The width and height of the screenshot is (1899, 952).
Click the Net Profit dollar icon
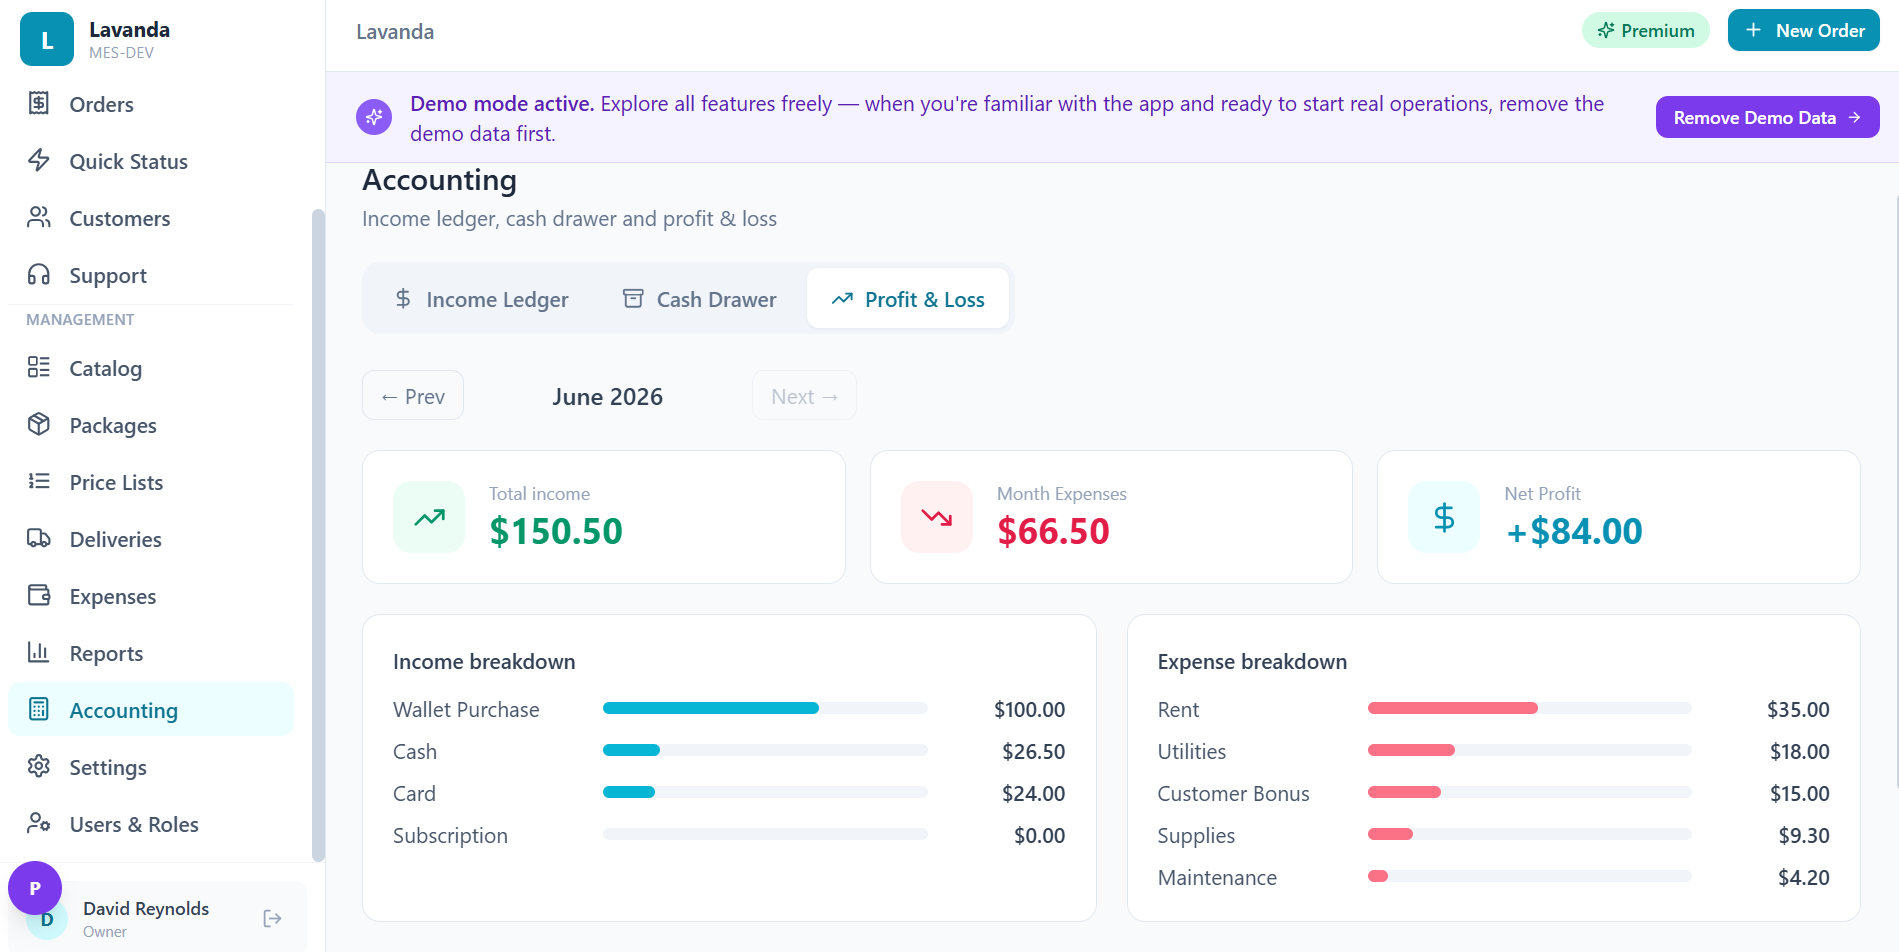[1444, 517]
